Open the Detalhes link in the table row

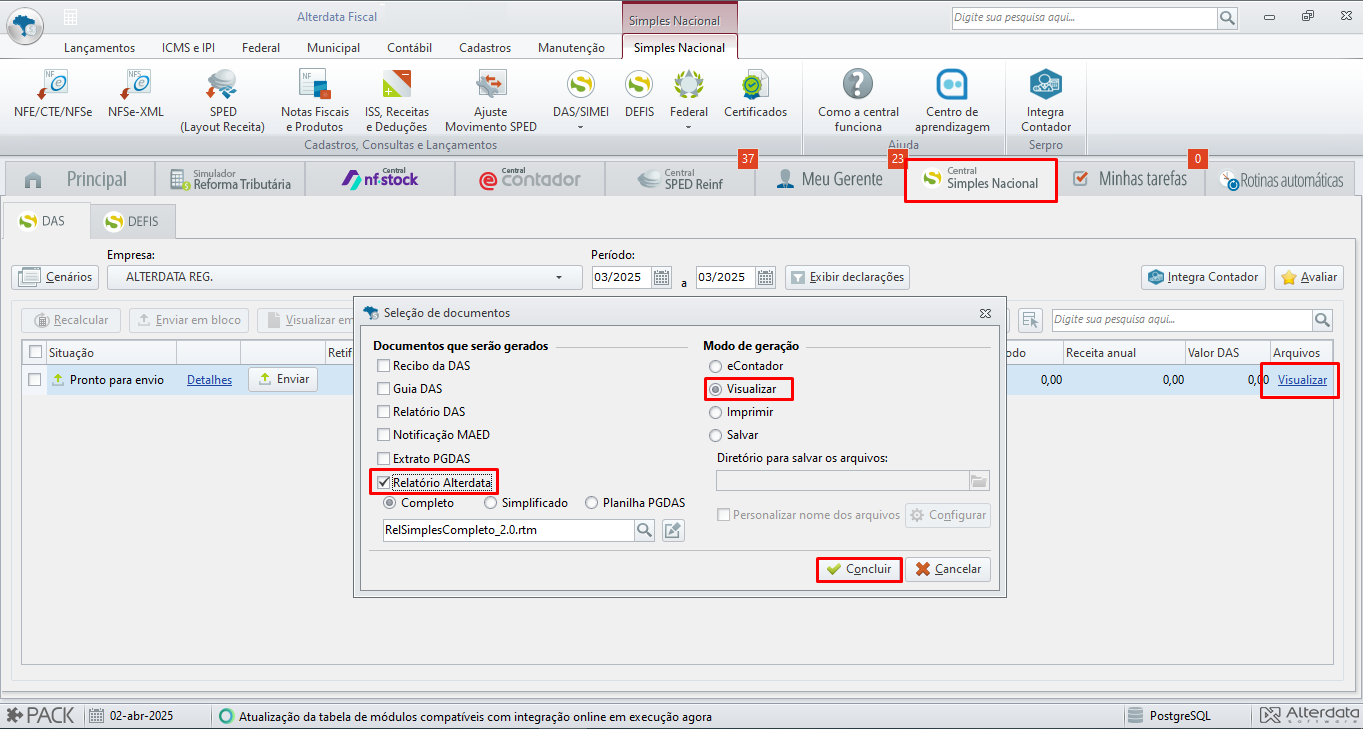point(209,380)
